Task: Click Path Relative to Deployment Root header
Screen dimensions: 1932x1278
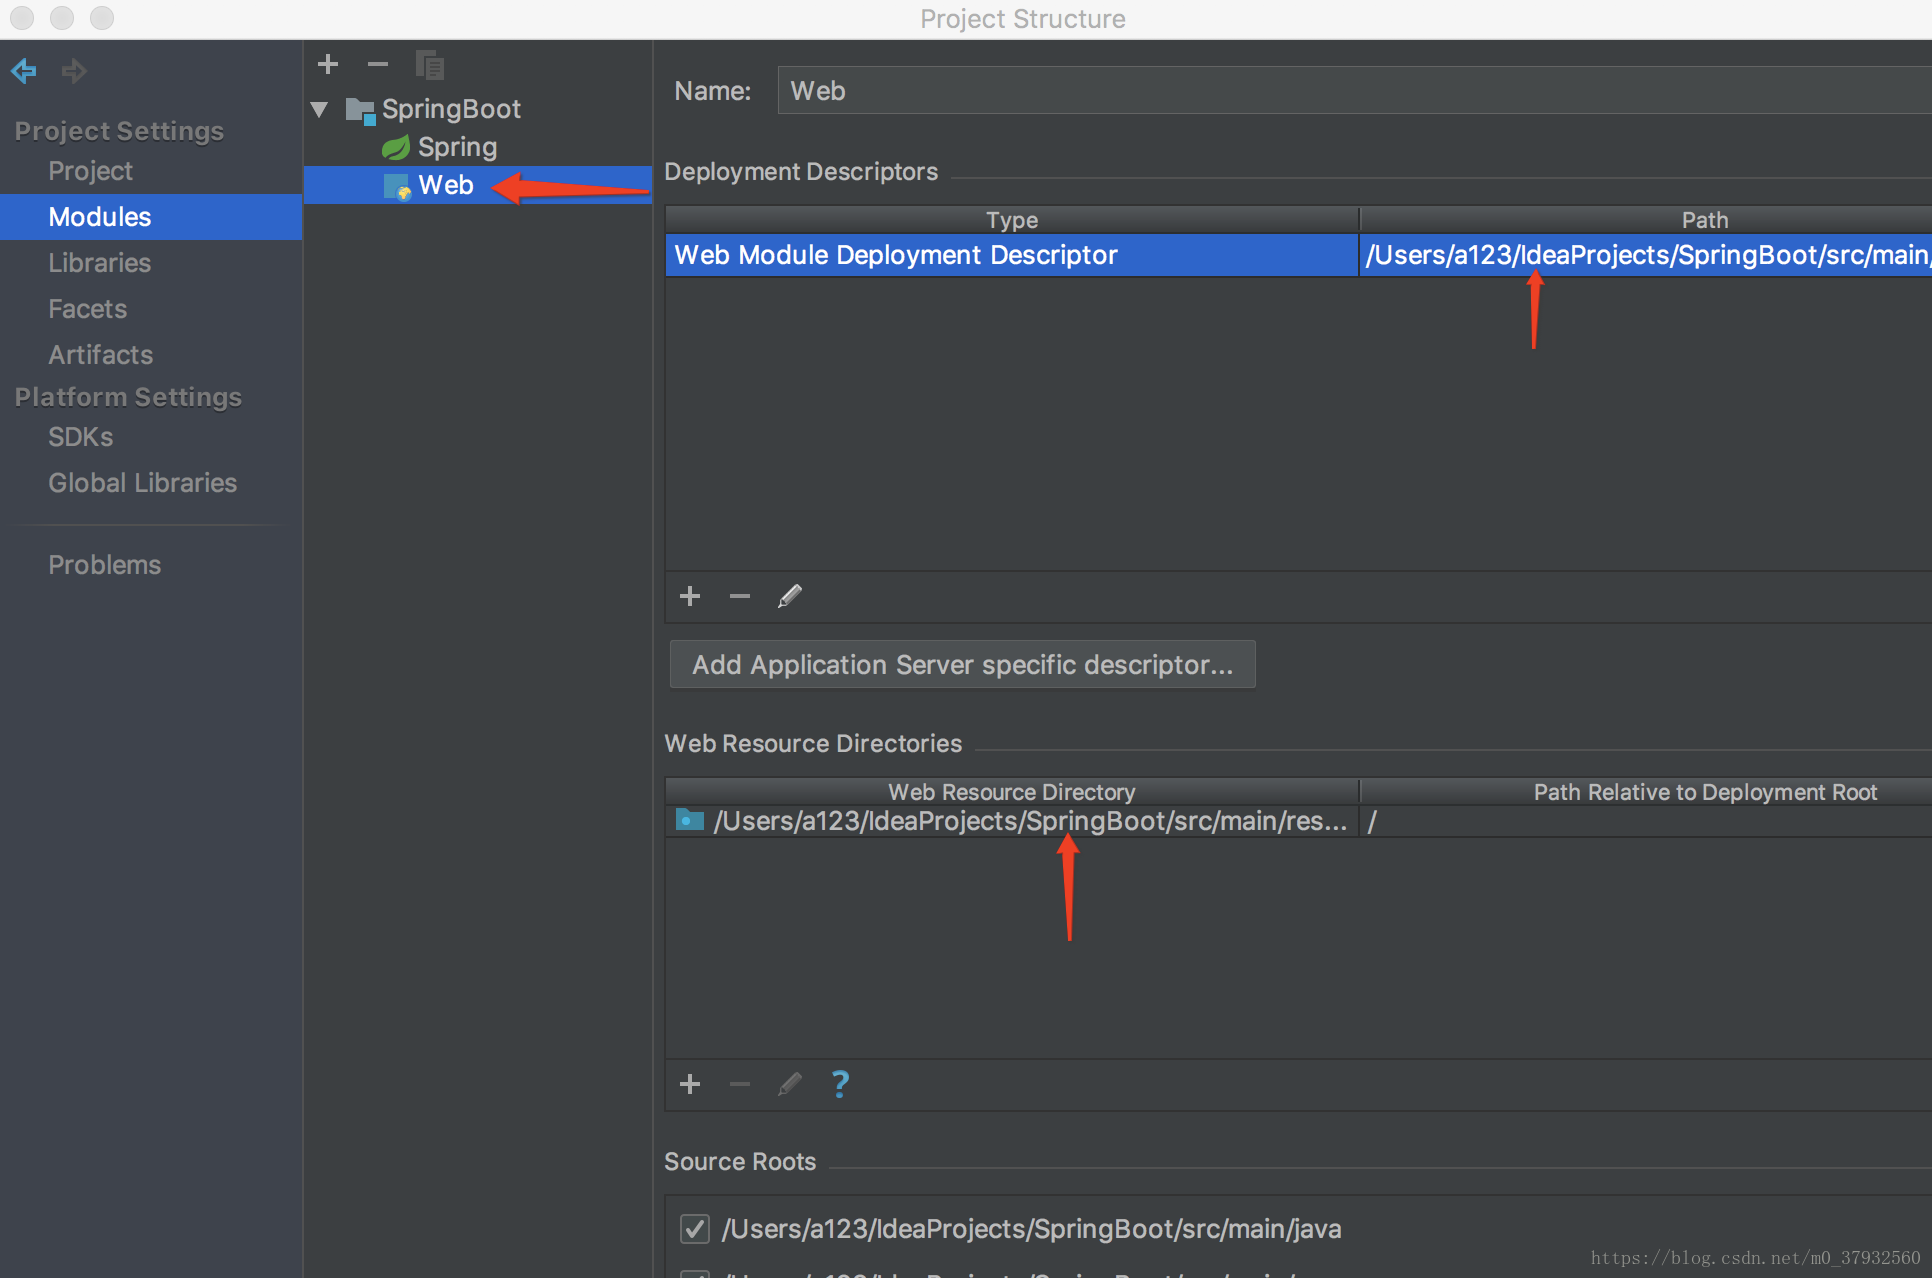Action: coord(1646,792)
